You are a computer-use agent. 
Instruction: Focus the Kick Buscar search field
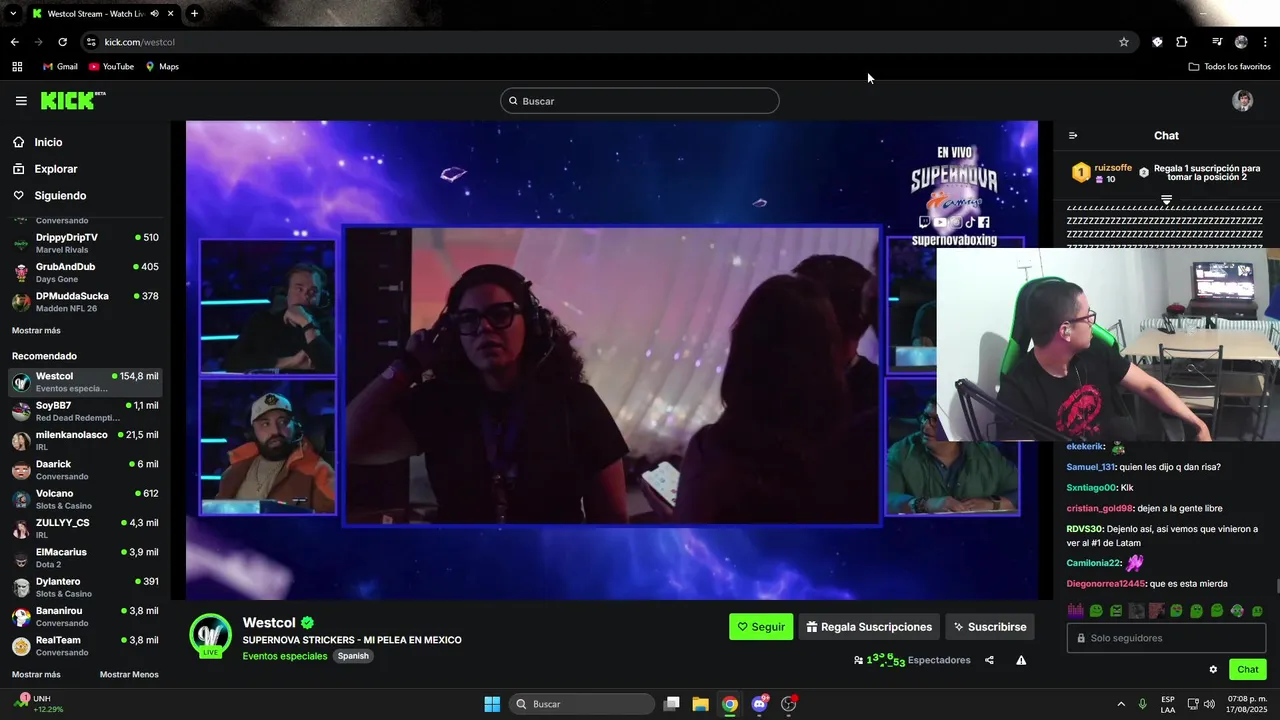pyautogui.click(x=640, y=101)
